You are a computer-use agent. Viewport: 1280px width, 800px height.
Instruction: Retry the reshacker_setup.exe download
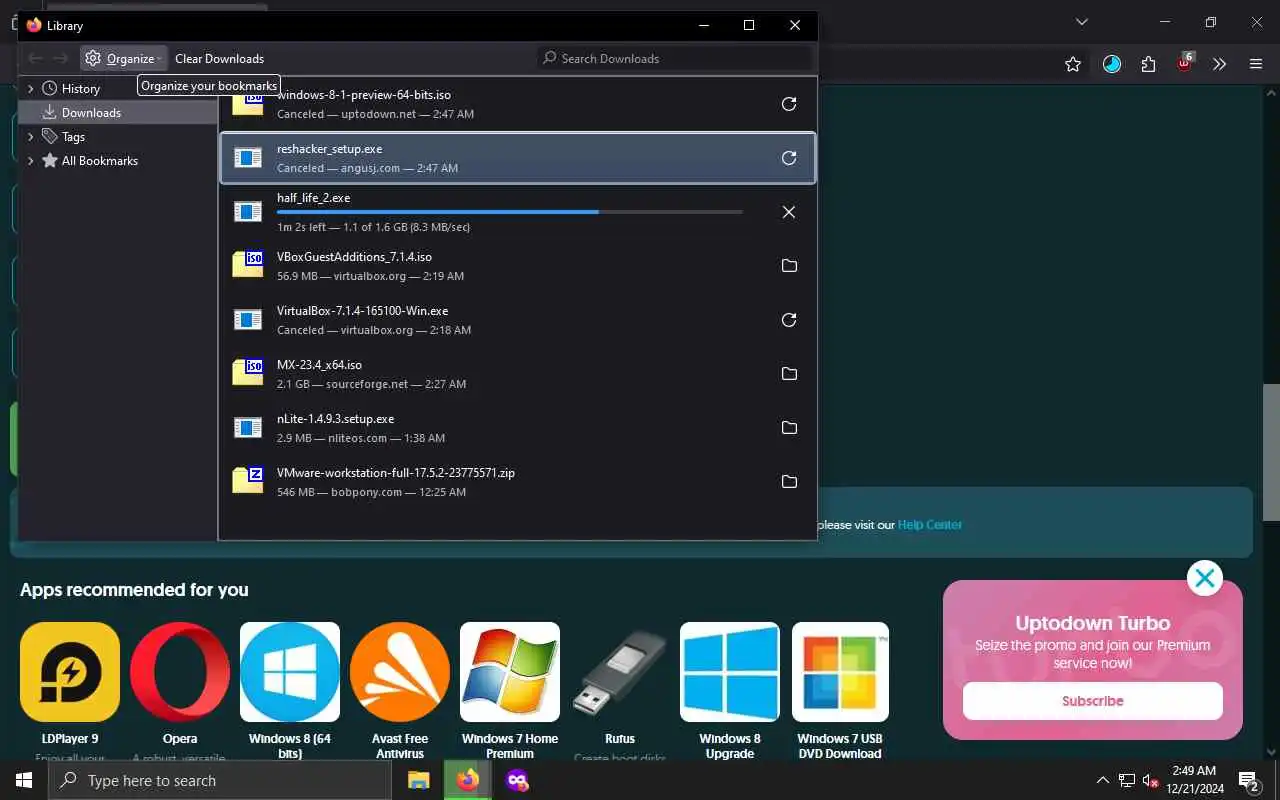point(789,158)
